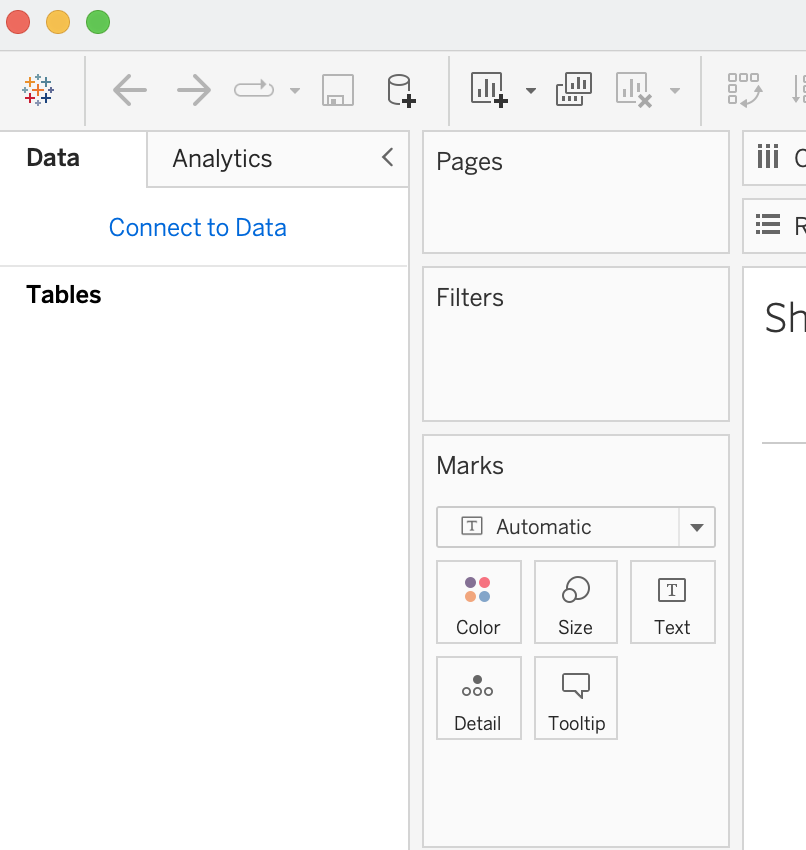Click the Text marks button
The width and height of the screenshot is (806, 850).
point(673,602)
